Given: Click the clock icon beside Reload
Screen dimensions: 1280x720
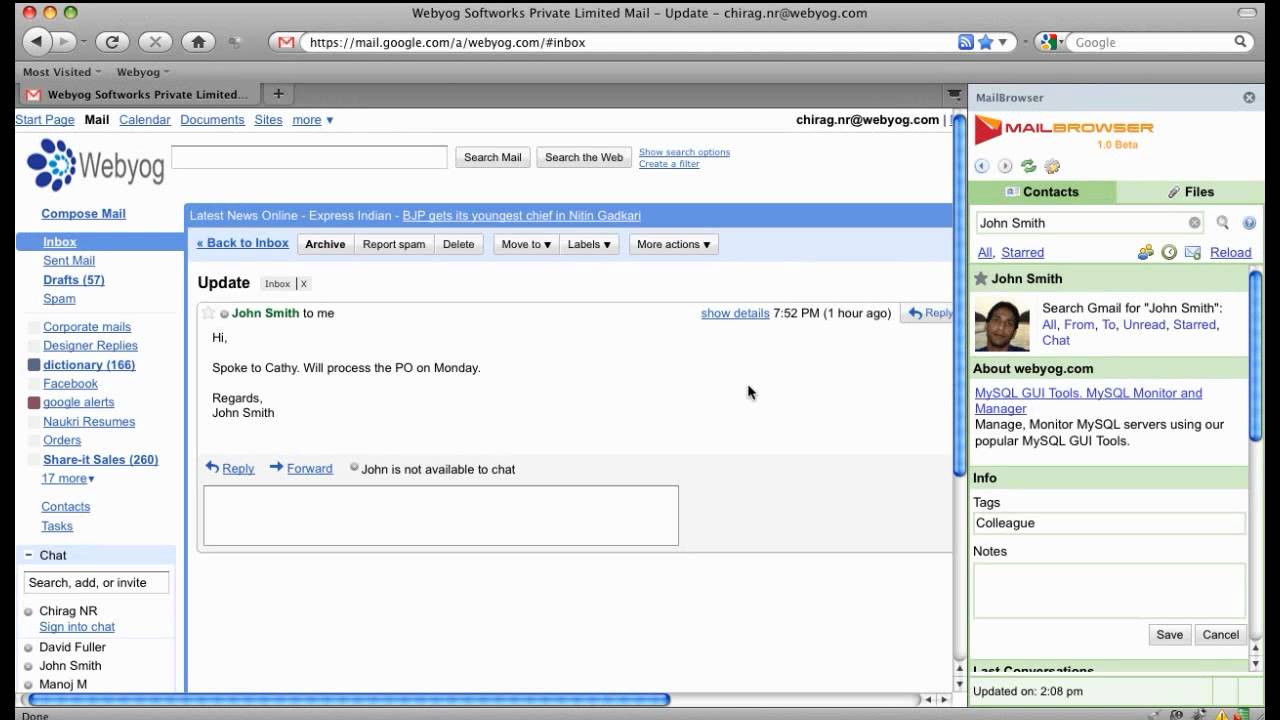Looking at the screenshot, I should tap(1169, 252).
